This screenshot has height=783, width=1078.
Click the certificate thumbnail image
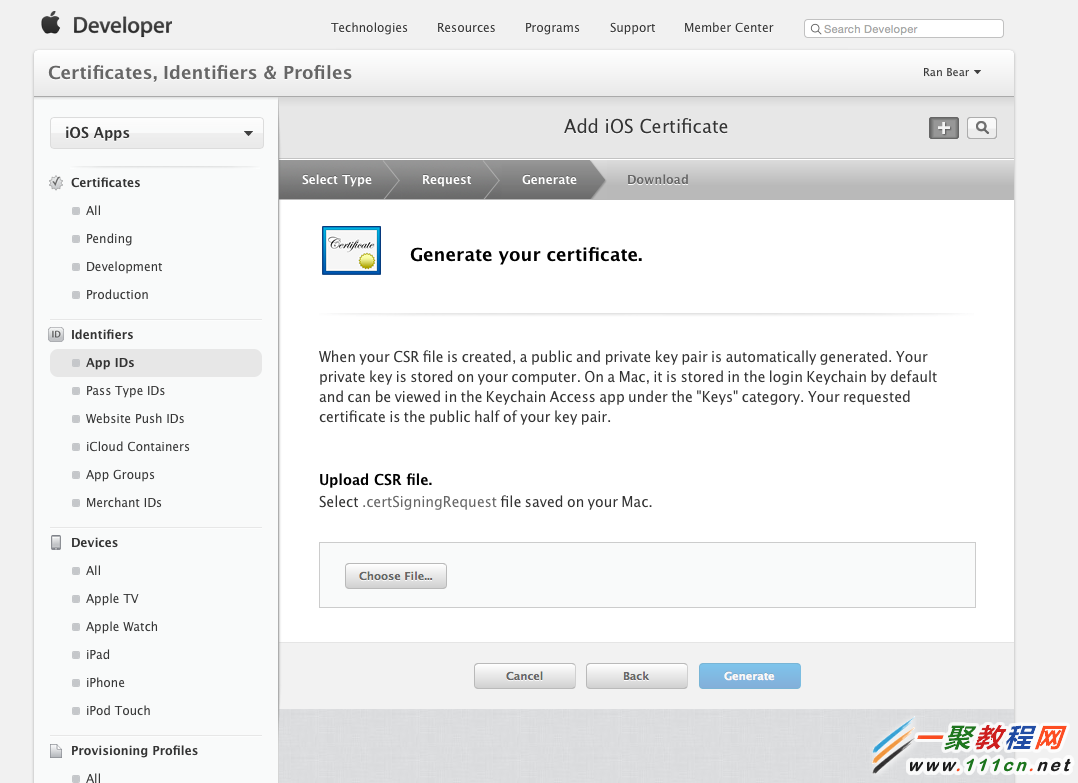coord(351,250)
